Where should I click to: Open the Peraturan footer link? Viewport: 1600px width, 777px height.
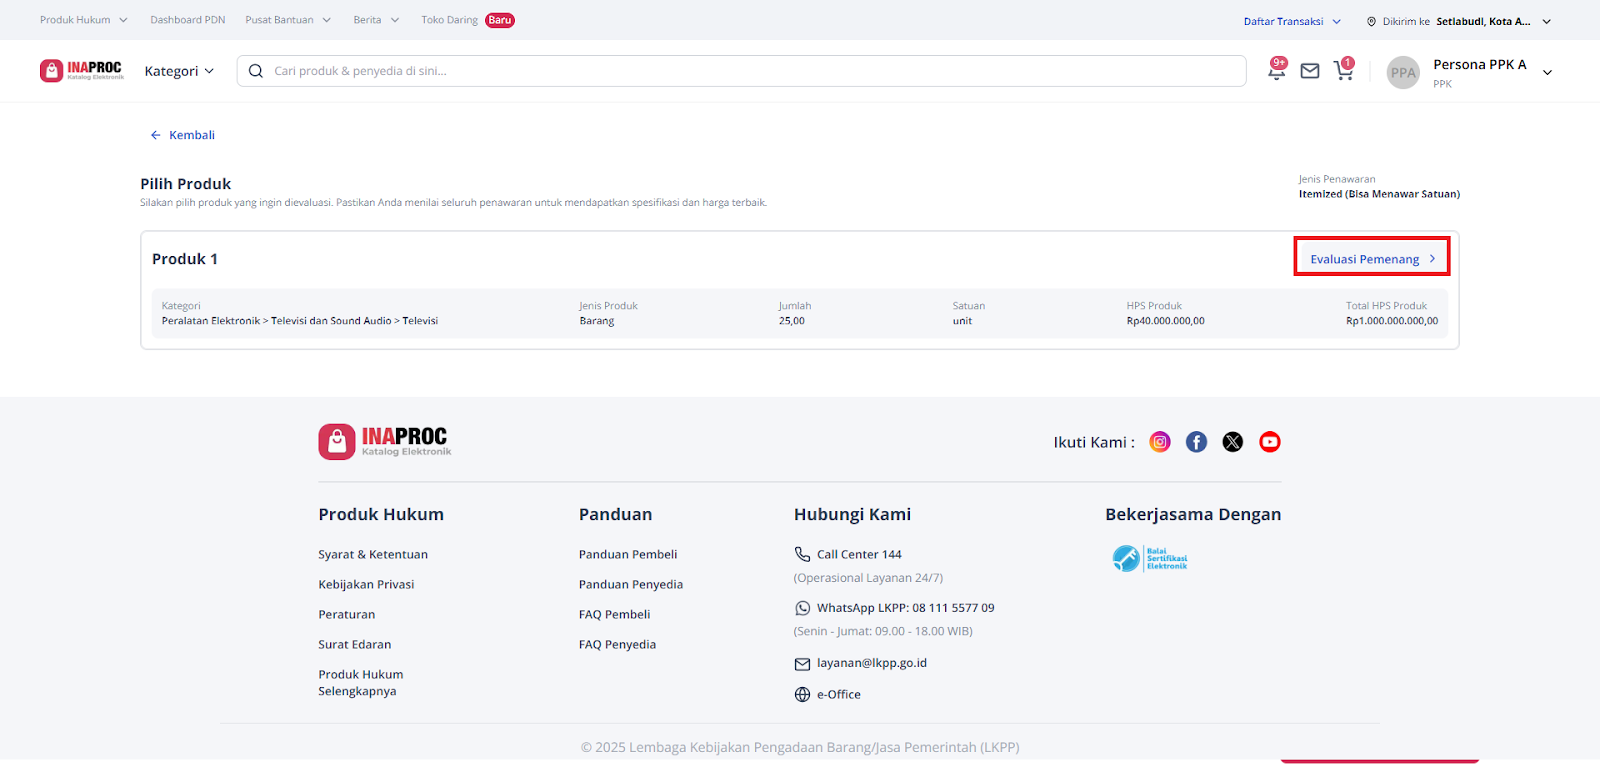[x=347, y=614]
